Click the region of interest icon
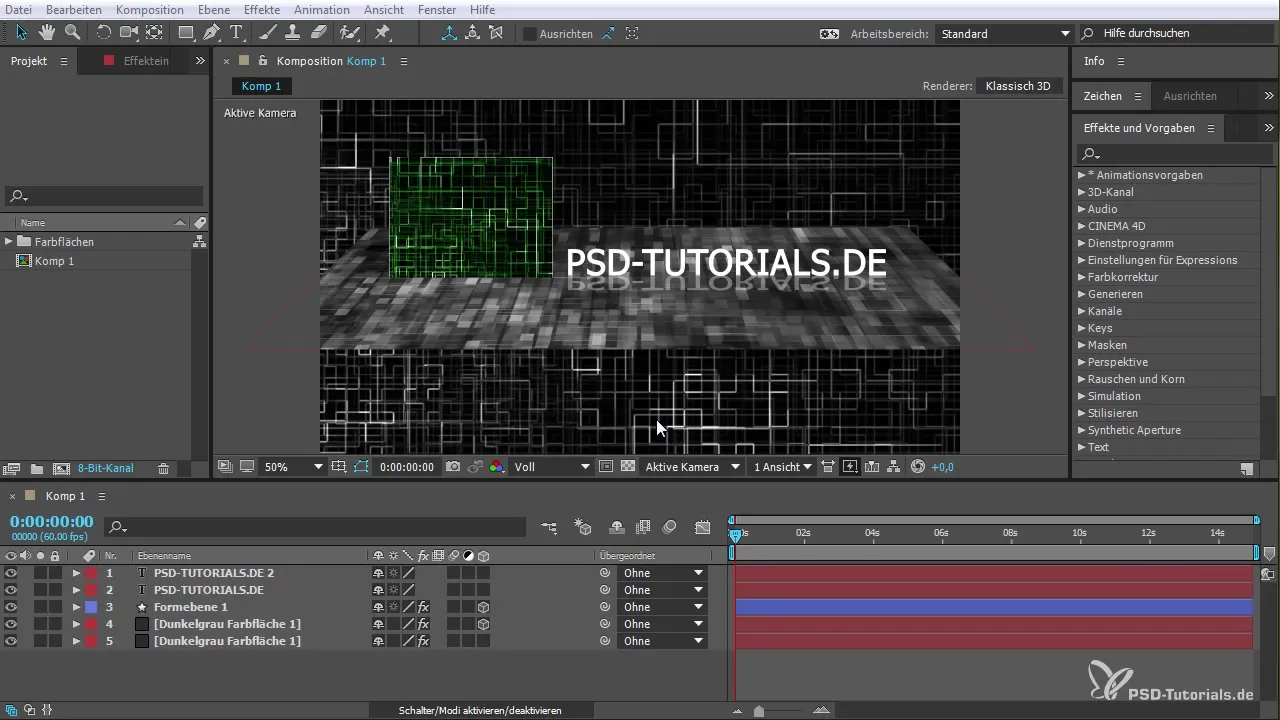Image resolution: width=1280 pixels, height=720 pixels. (x=605, y=467)
